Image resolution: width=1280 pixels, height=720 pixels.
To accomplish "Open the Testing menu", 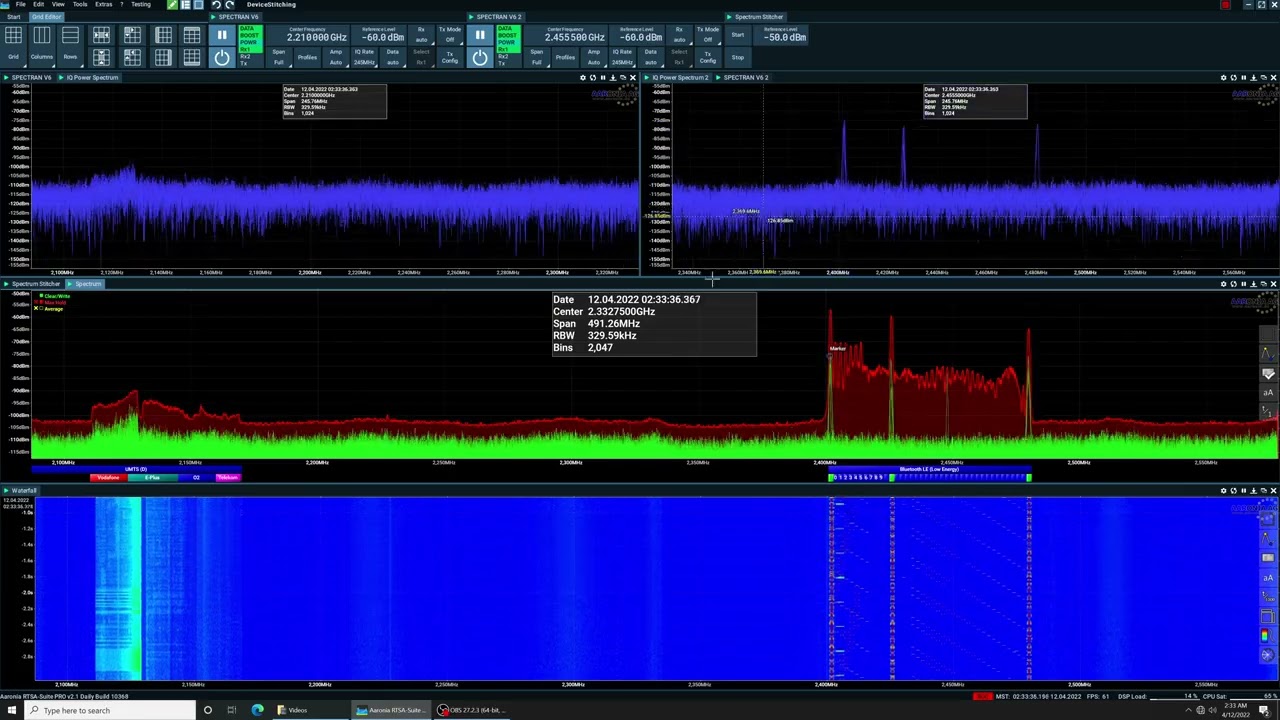I will 141,4.
